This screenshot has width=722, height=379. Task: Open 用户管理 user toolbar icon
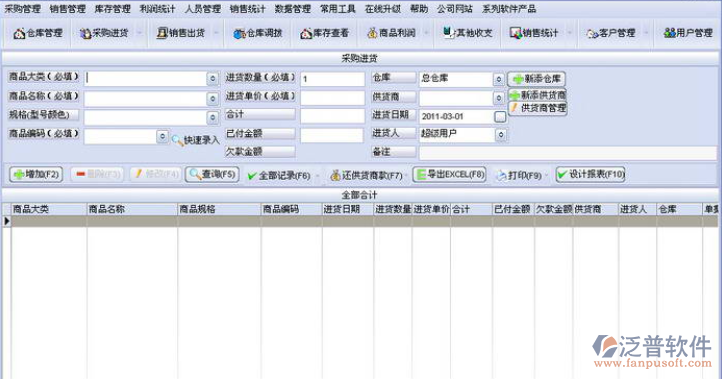pyautogui.click(x=670, y=33)
